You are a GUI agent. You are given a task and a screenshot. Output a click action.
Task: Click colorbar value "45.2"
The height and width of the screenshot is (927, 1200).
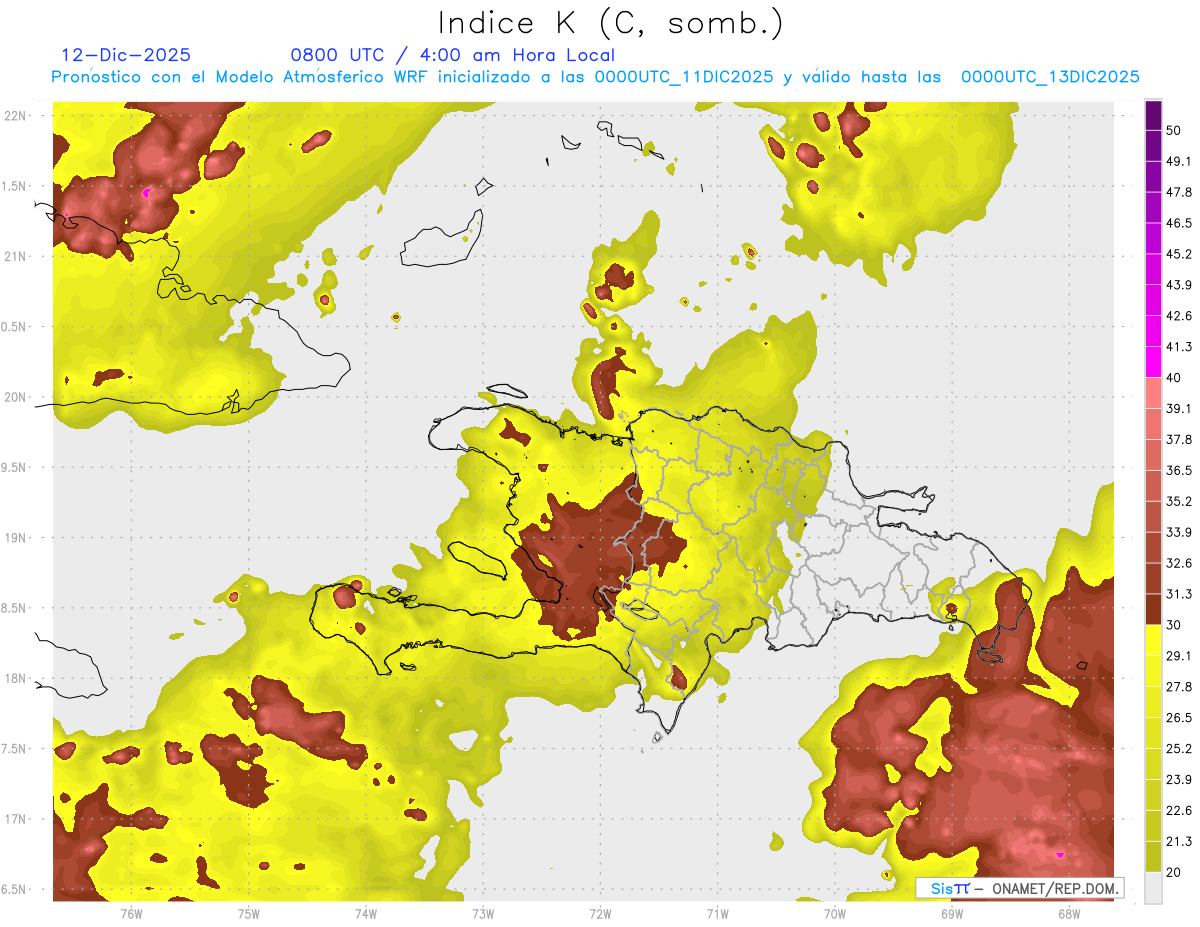click(x=1179, y=254)
